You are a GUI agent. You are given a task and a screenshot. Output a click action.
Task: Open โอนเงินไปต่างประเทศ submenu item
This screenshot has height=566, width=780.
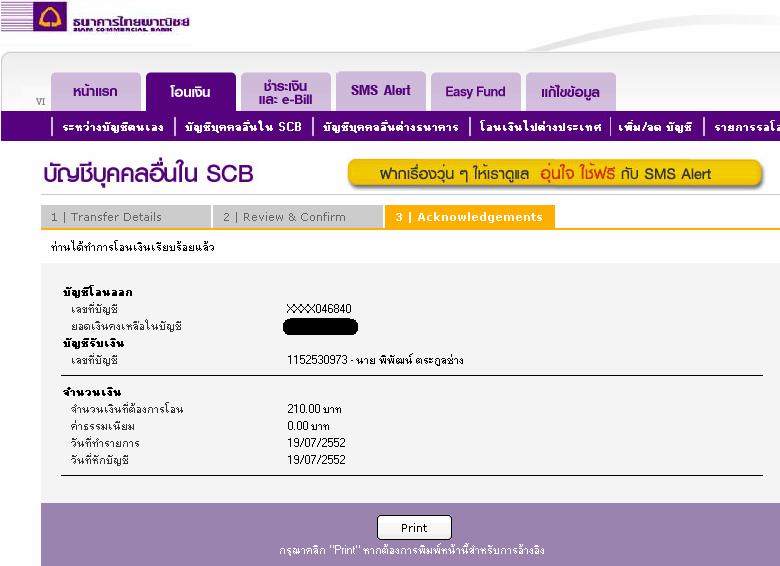coord(540,127)
